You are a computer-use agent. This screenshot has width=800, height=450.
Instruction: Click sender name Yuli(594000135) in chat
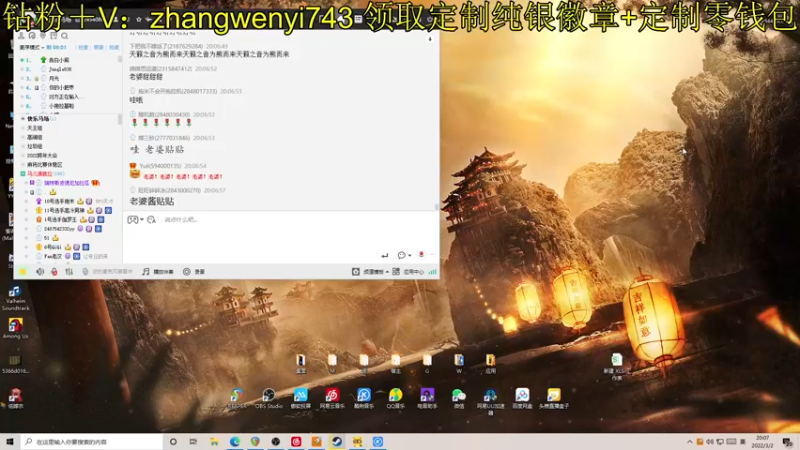click(160, 166)
